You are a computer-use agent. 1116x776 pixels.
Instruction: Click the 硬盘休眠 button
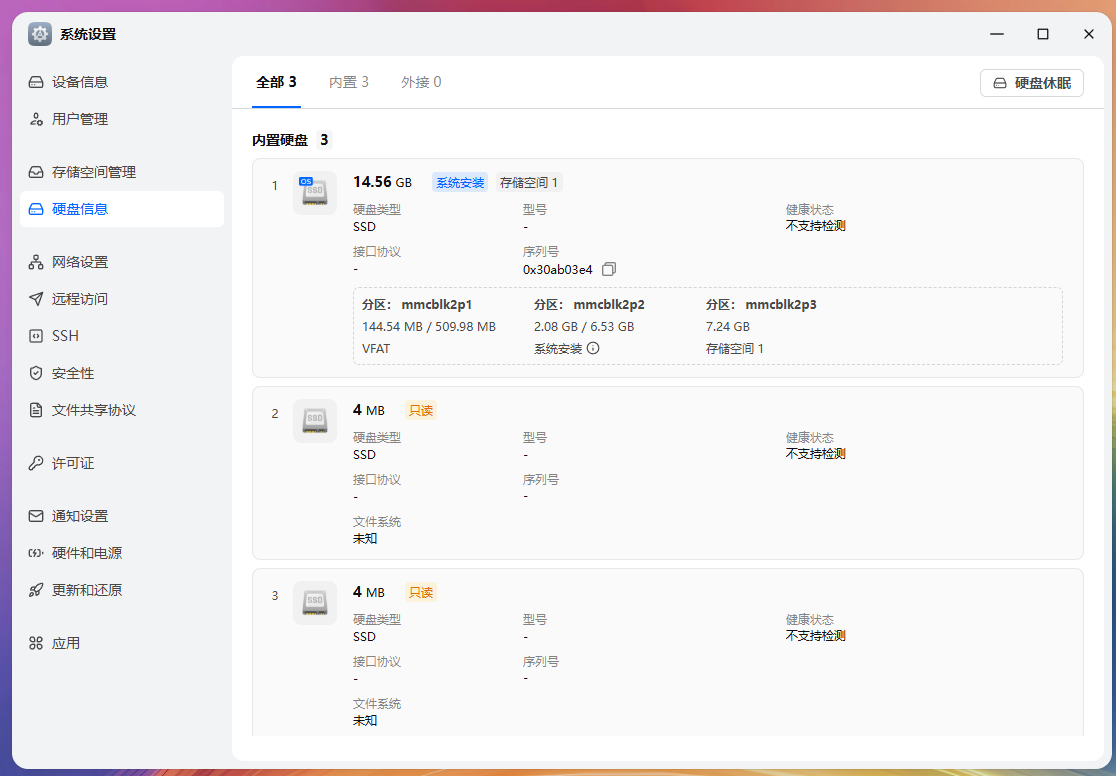[1031, 83]
